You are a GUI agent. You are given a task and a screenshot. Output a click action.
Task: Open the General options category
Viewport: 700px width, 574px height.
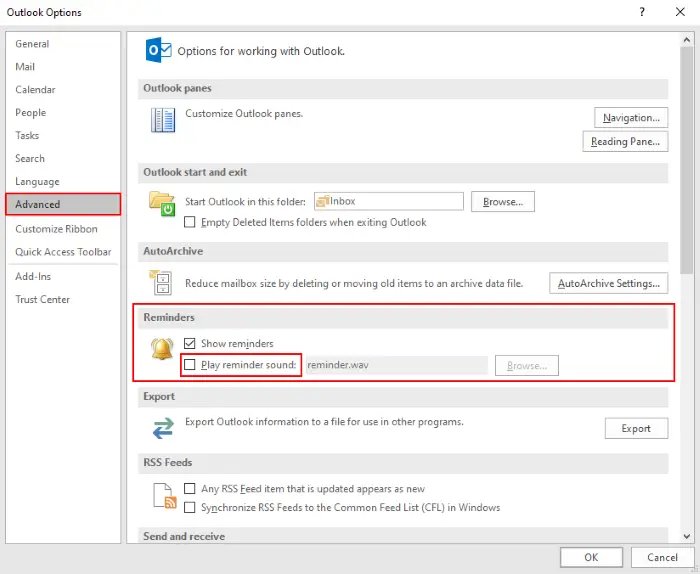[63, 44]
